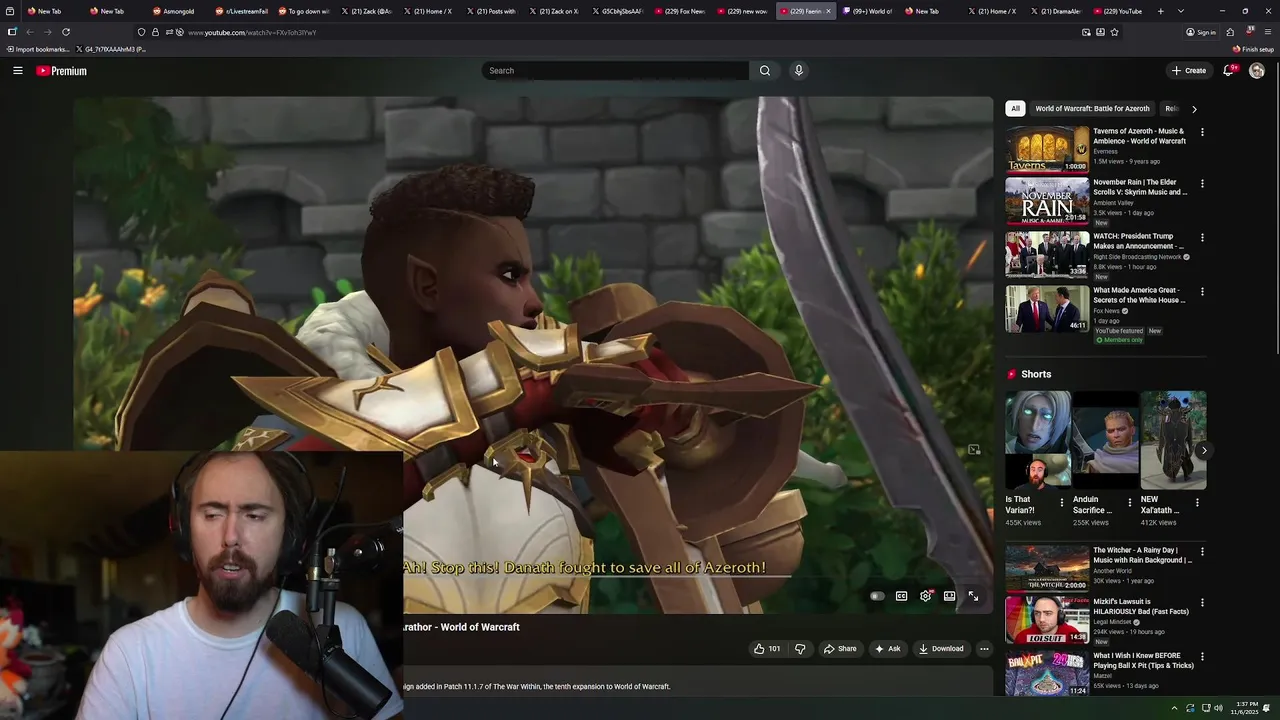Open Windows volume control in tray
The image size is (1280, 720).
pyautogui.click(x=1218, y=708)
